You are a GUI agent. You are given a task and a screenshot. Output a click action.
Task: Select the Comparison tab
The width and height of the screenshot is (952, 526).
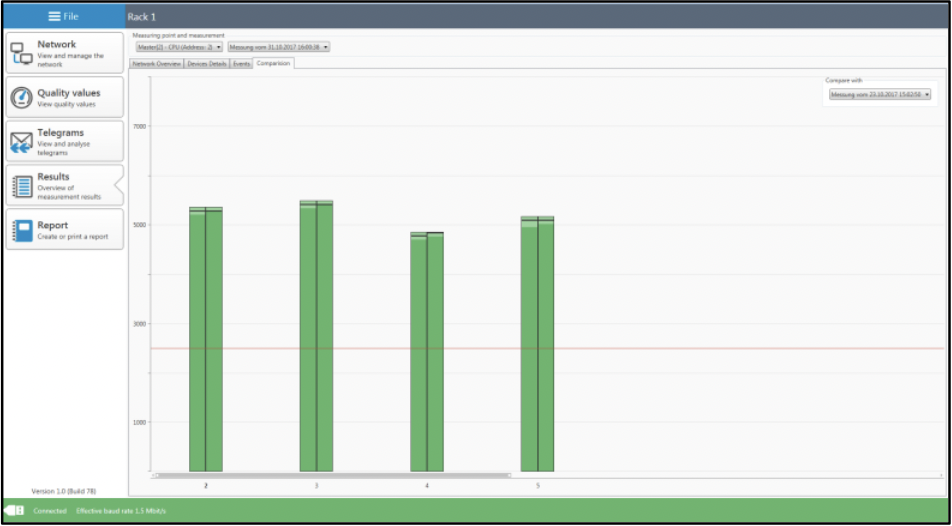273,63
